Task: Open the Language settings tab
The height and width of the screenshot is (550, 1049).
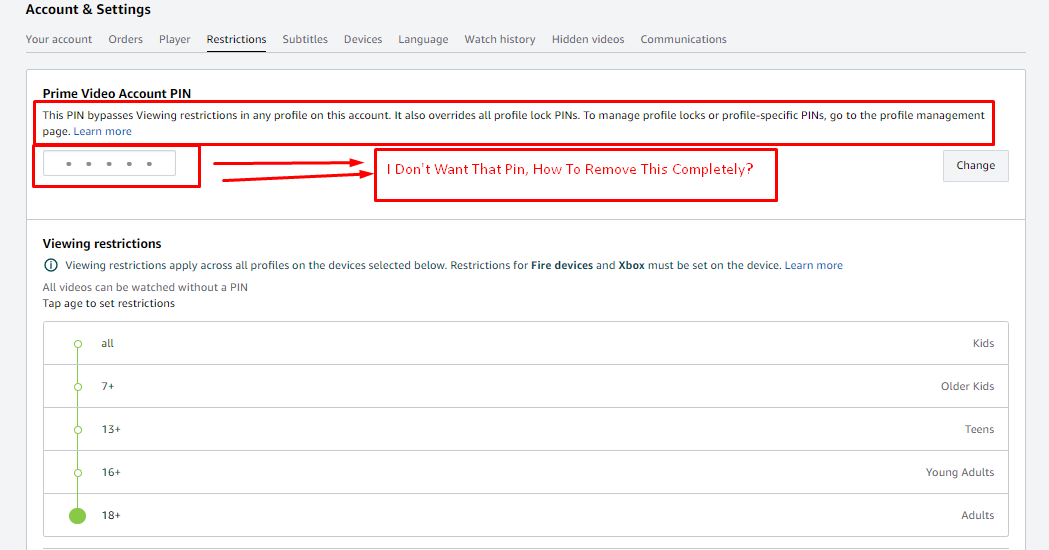Action: pos(423,40)
